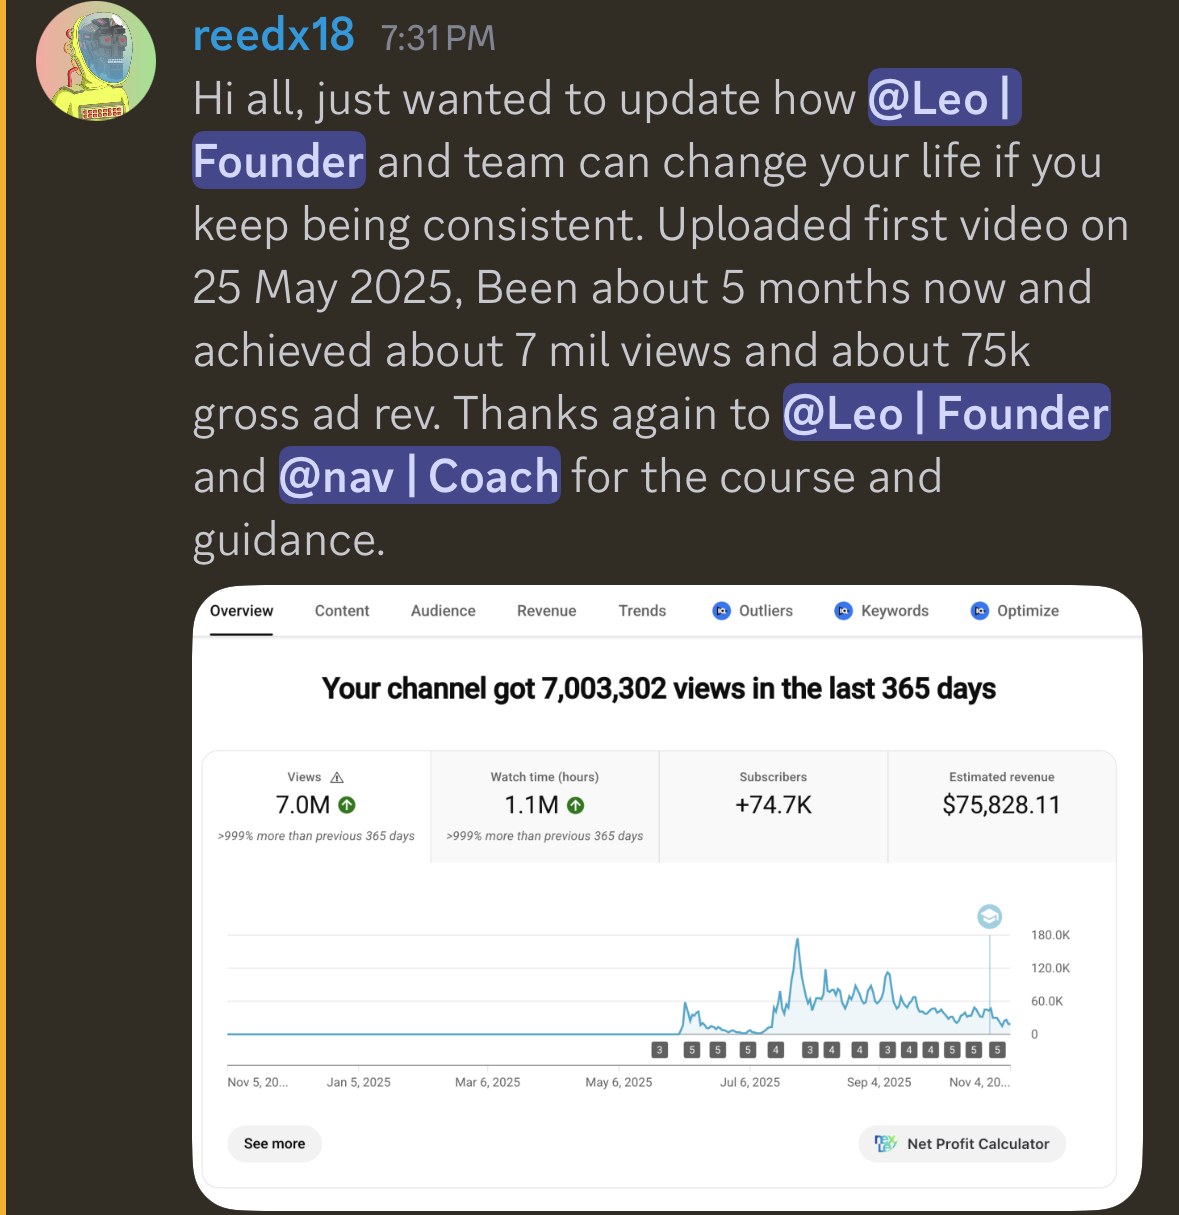The width and height of the screenshot is (1179, 1215).
Task: Open the Net Profit Calculator button
Action: point(962,1144)
